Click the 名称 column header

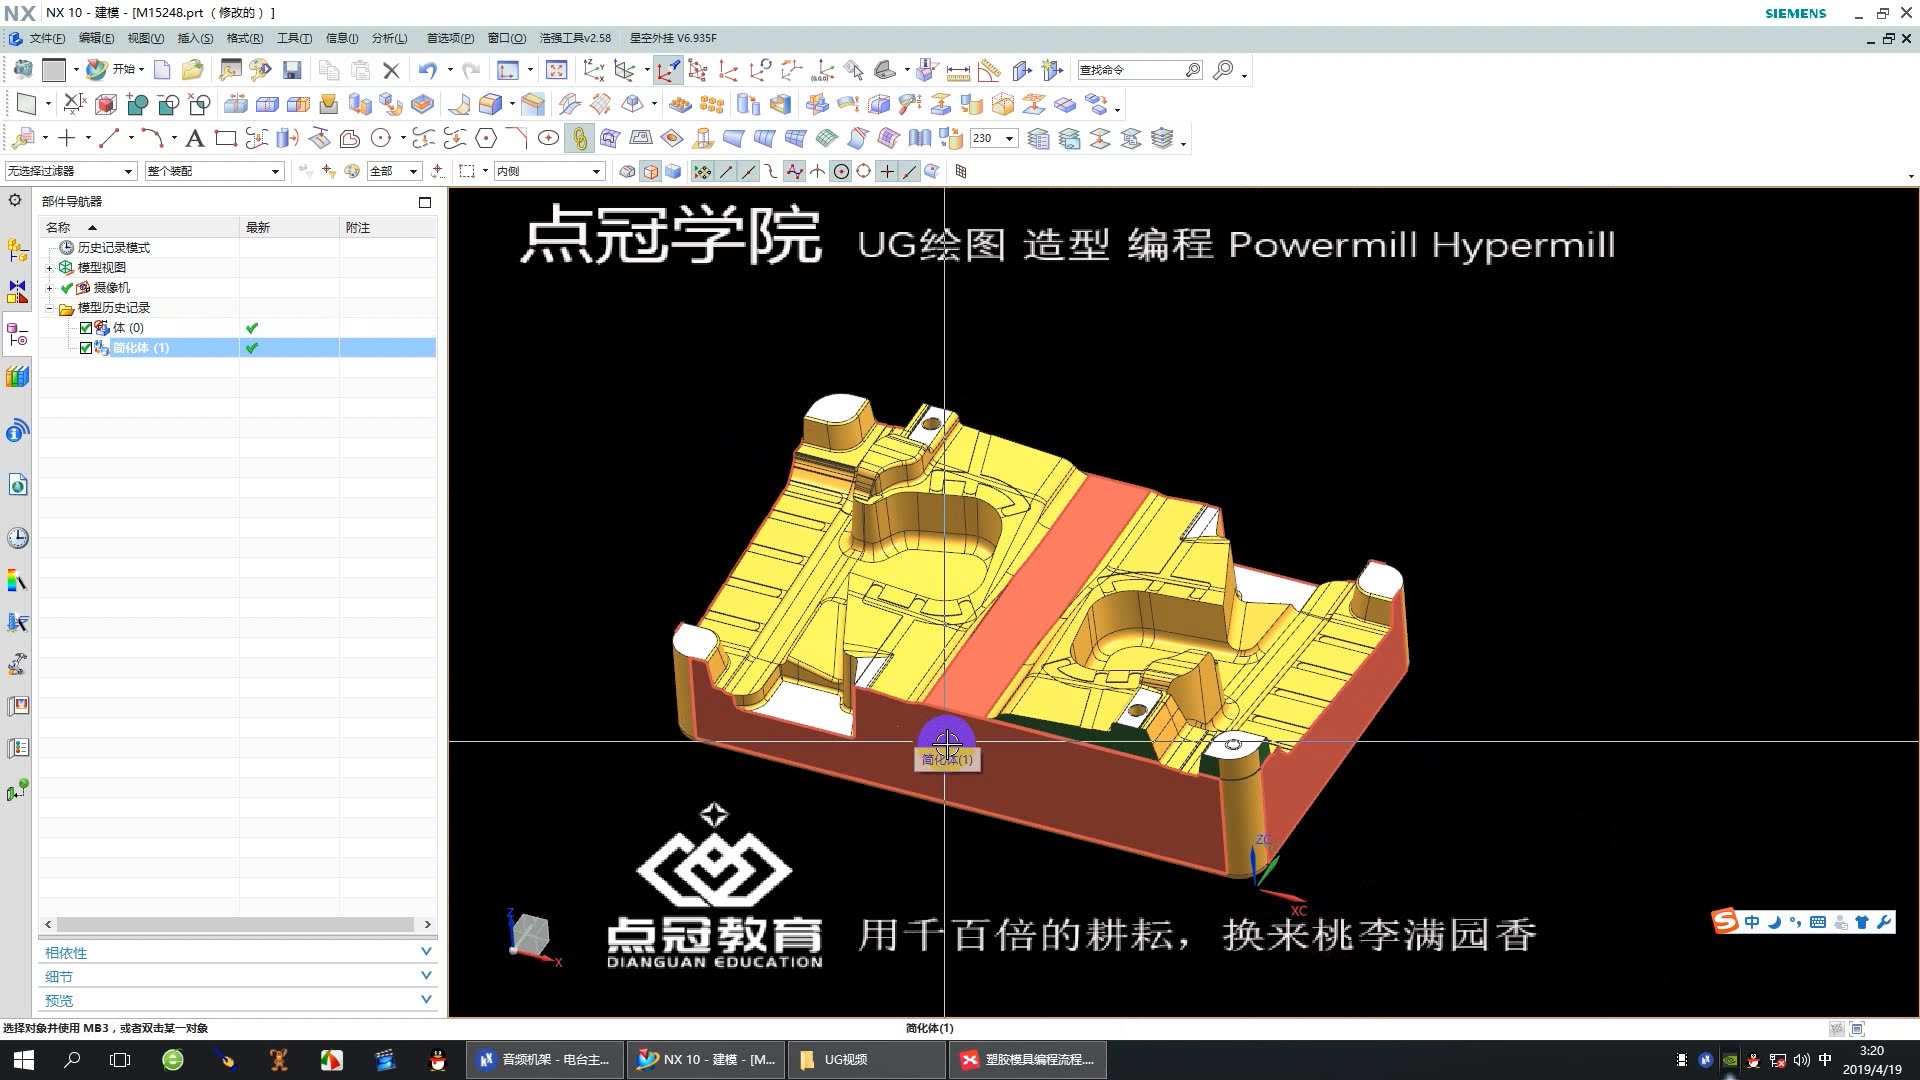[59, 227]
